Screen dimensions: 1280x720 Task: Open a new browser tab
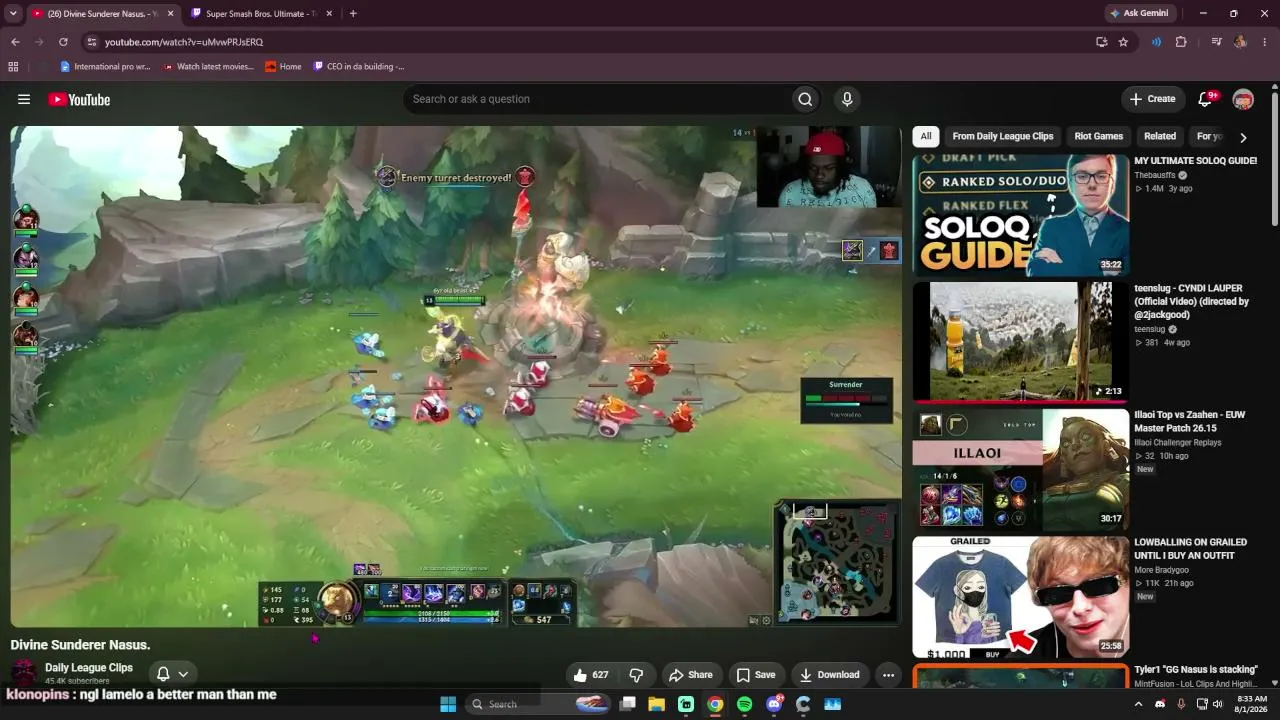(353, 14)
